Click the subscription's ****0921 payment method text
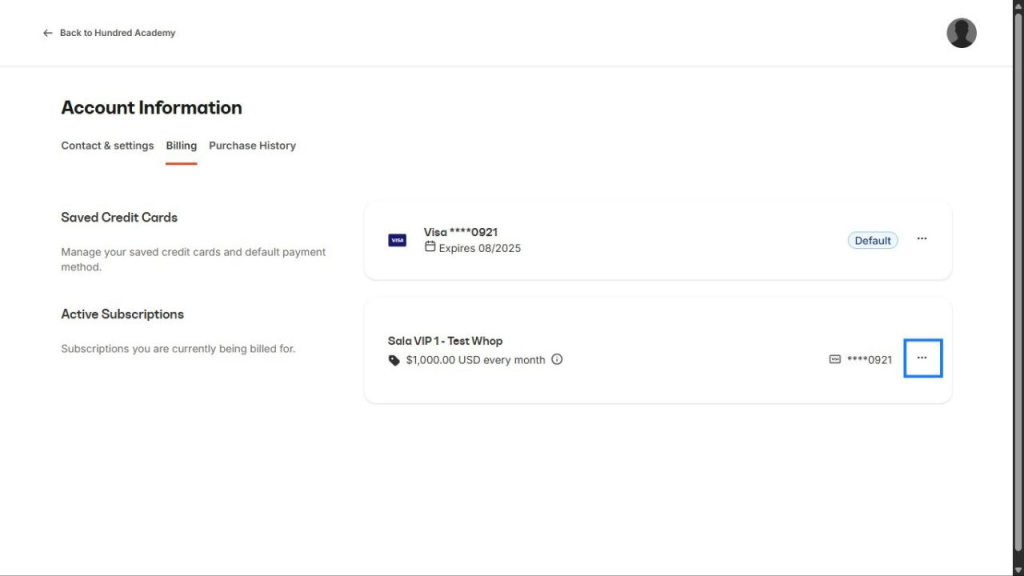Viewport: 1024px width, 576px height. 869,360
